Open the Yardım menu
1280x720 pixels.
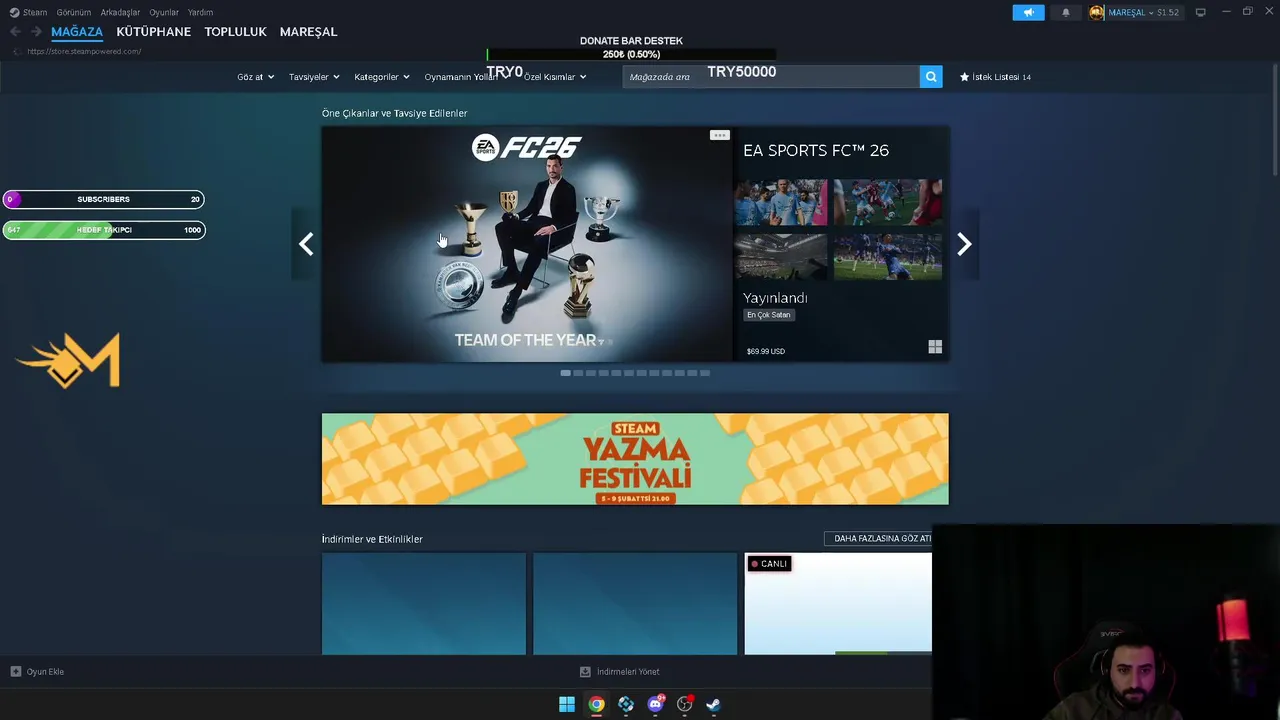200,12
